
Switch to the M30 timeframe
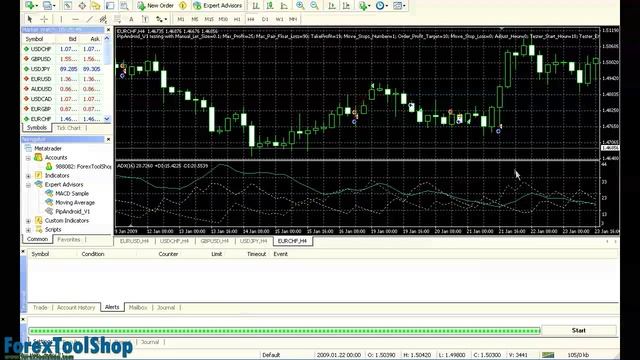pos(223,19)
